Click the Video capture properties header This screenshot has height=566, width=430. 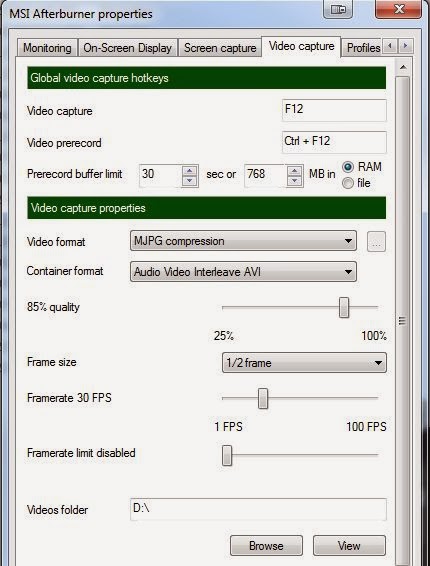tap(207, 208)
